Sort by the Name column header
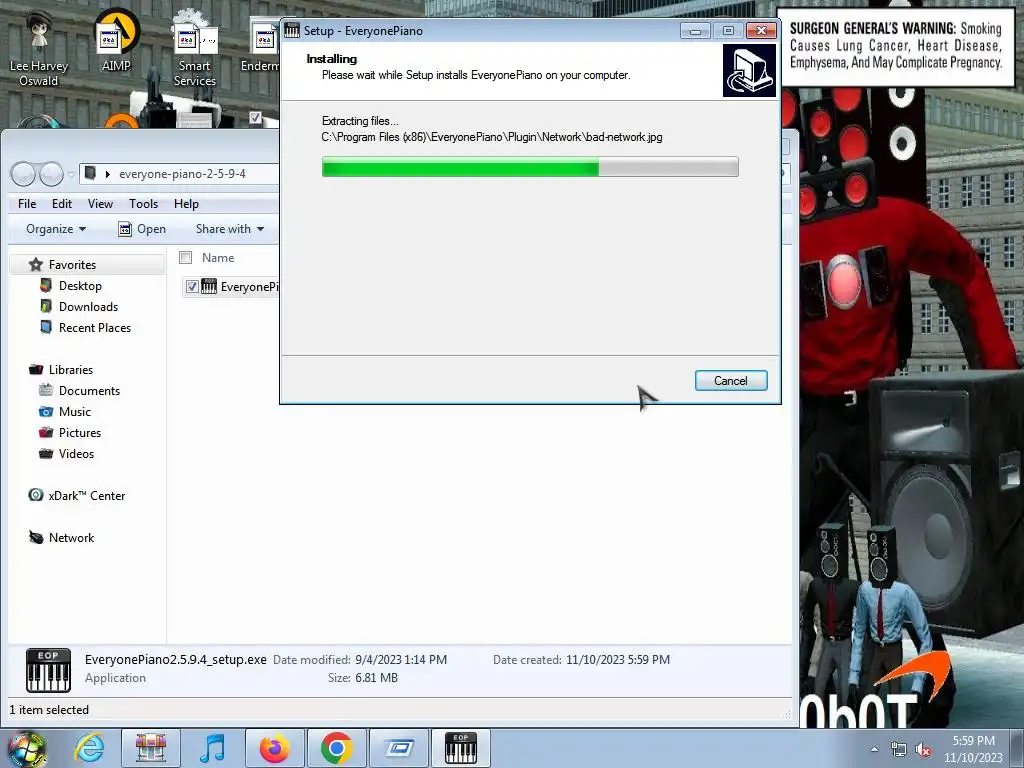Screen dimensions: 1024x768 (218, 258)
